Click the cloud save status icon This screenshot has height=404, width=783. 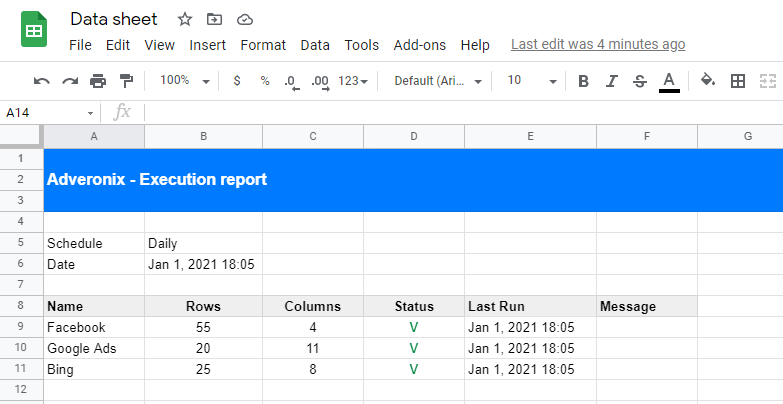pos(245,19)
